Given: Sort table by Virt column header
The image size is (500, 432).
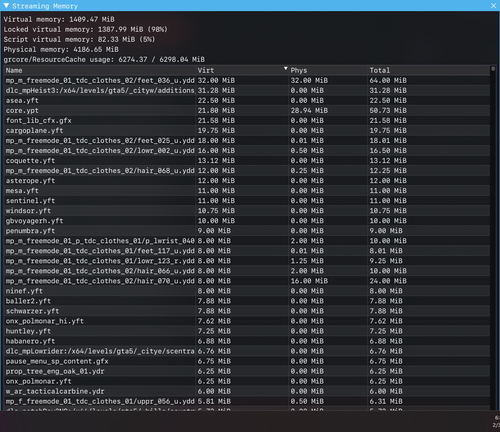Looking at the screenshot, I should point(242,70).
